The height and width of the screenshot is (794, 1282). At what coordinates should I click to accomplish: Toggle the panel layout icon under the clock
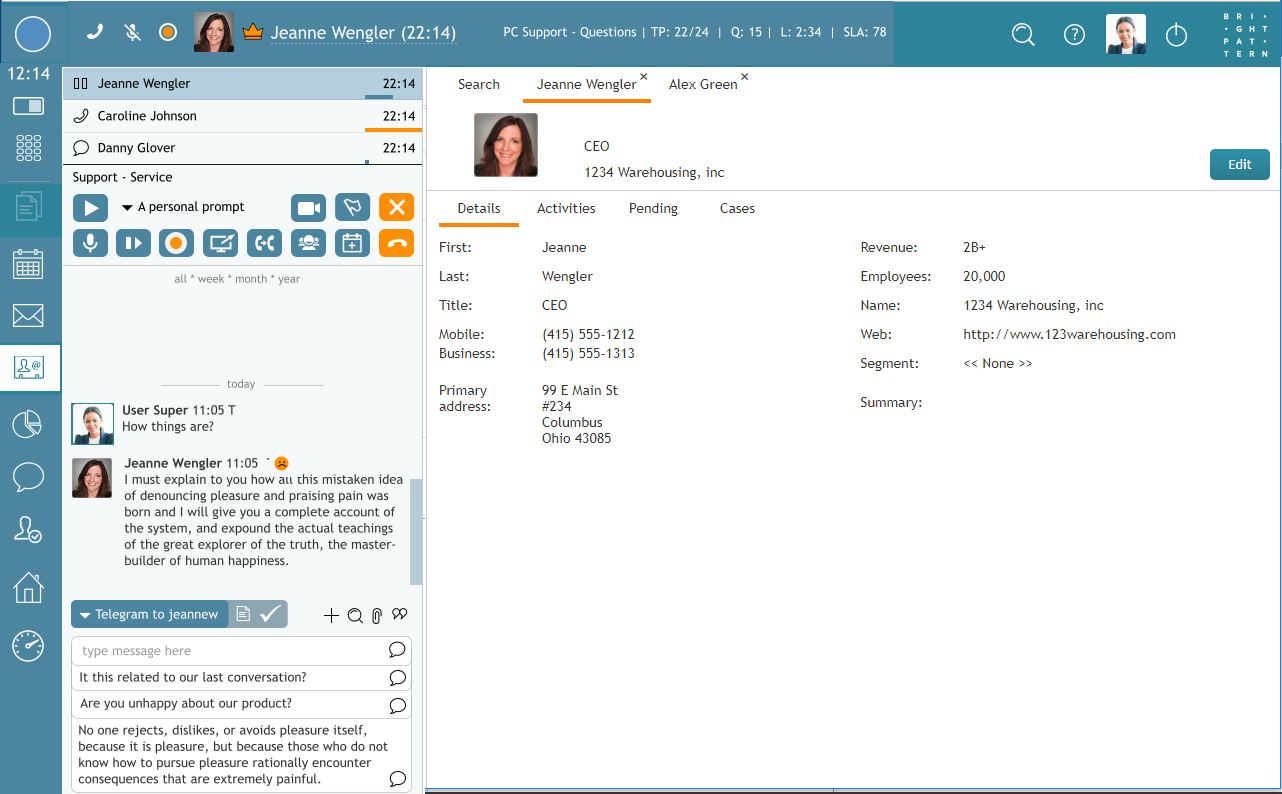28,105
